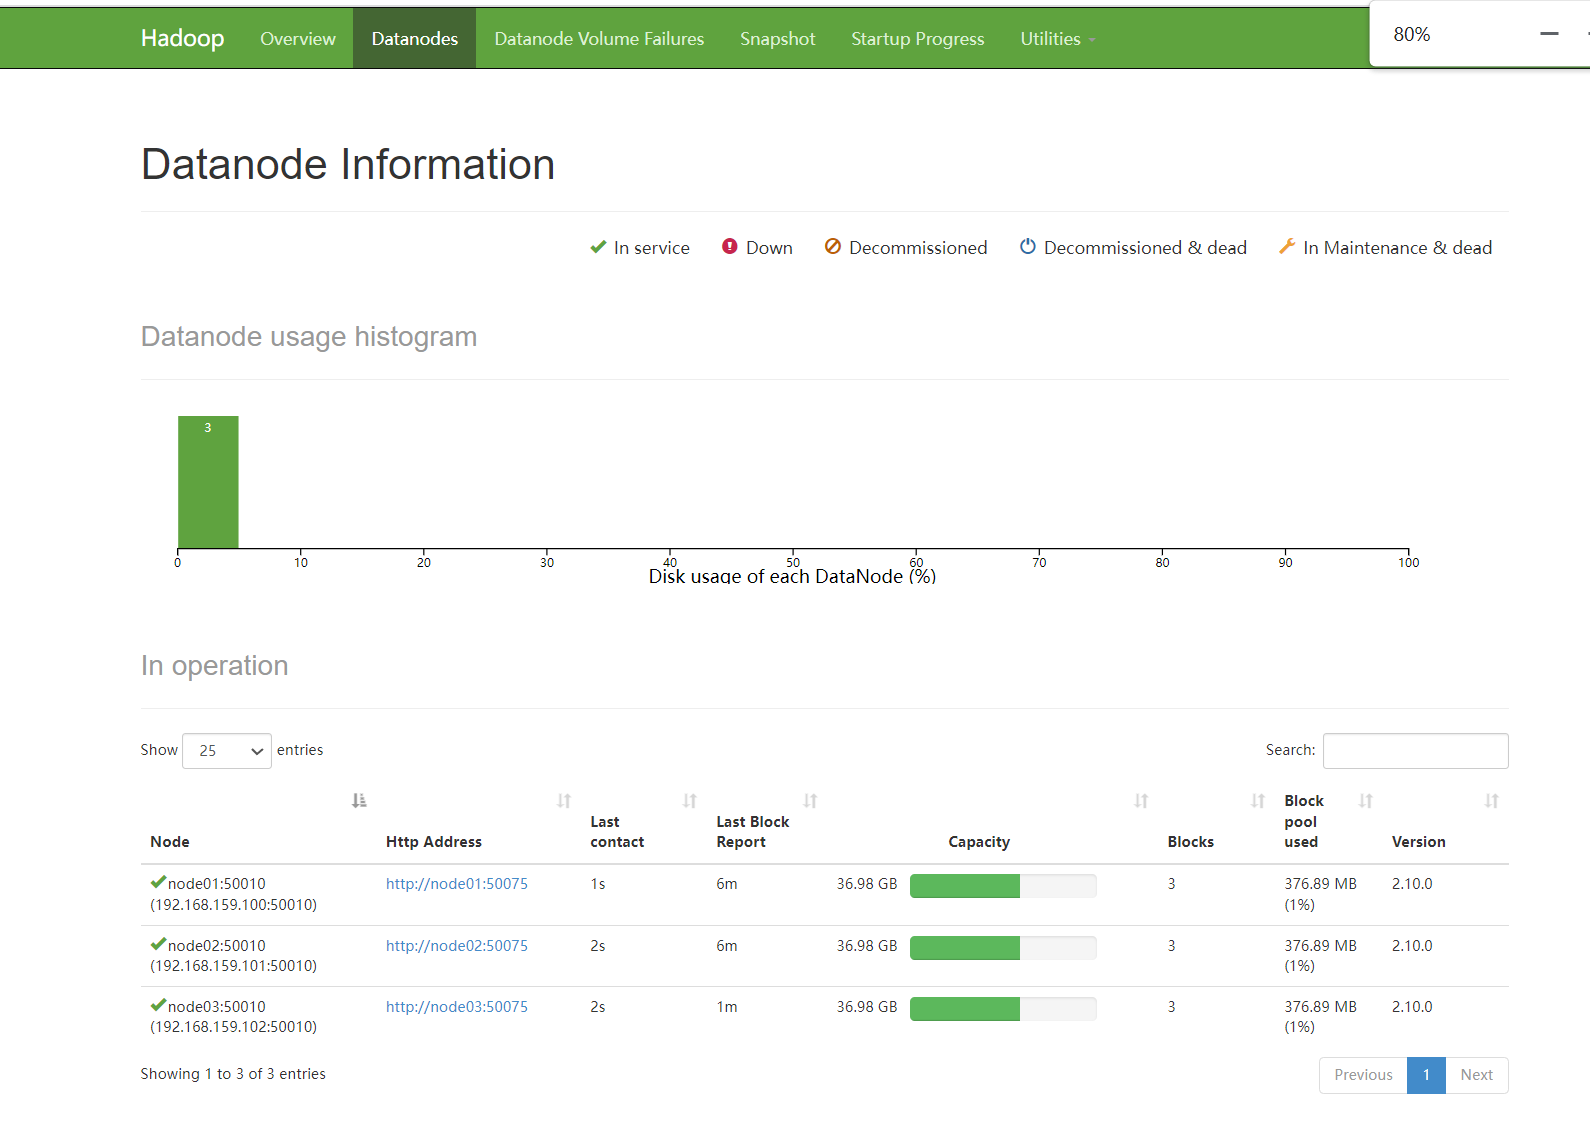
Task: Click node02:50010 node name text
Action: click(217, 946)
